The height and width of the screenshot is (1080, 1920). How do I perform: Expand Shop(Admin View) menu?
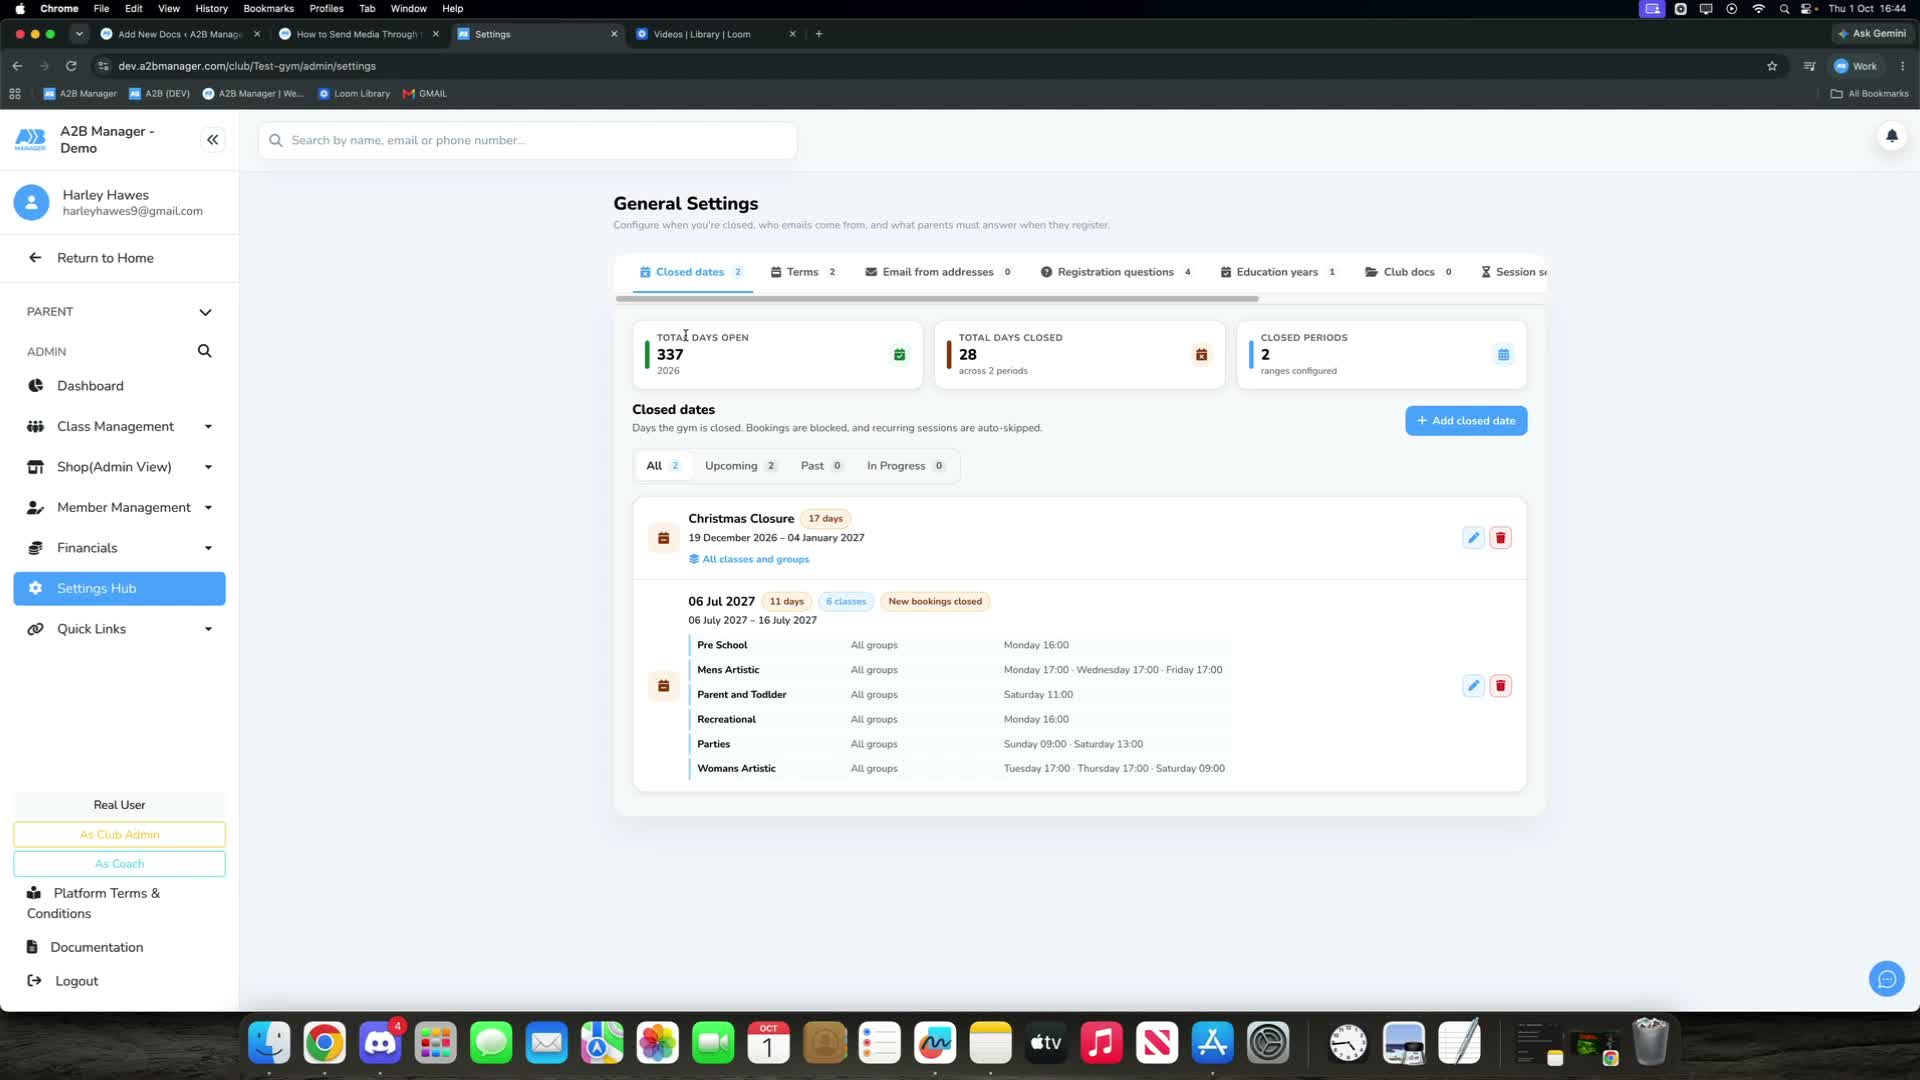click(x=119, y=467)
